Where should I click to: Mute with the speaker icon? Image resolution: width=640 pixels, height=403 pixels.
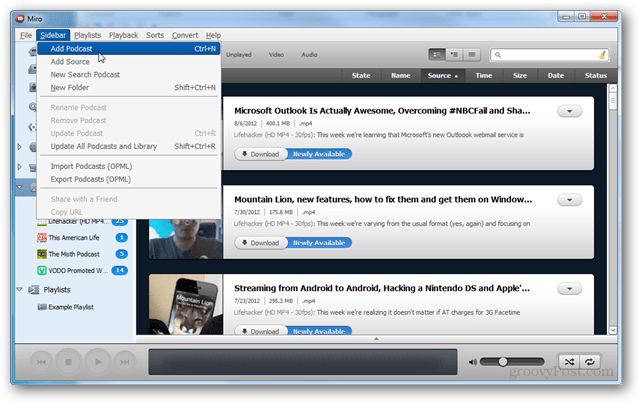coord(473,362)
